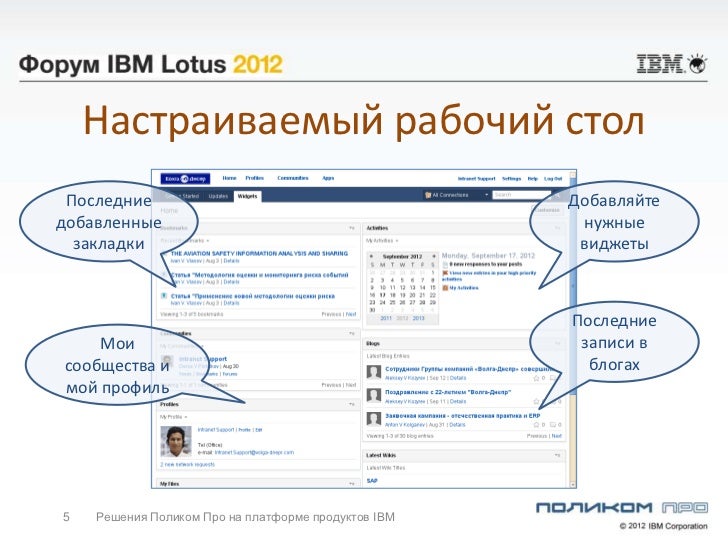Viewport: 728px width, 546px height.
Task: Click avatar beside Поздравление с 22-летием entry
Action: point(374,396)
